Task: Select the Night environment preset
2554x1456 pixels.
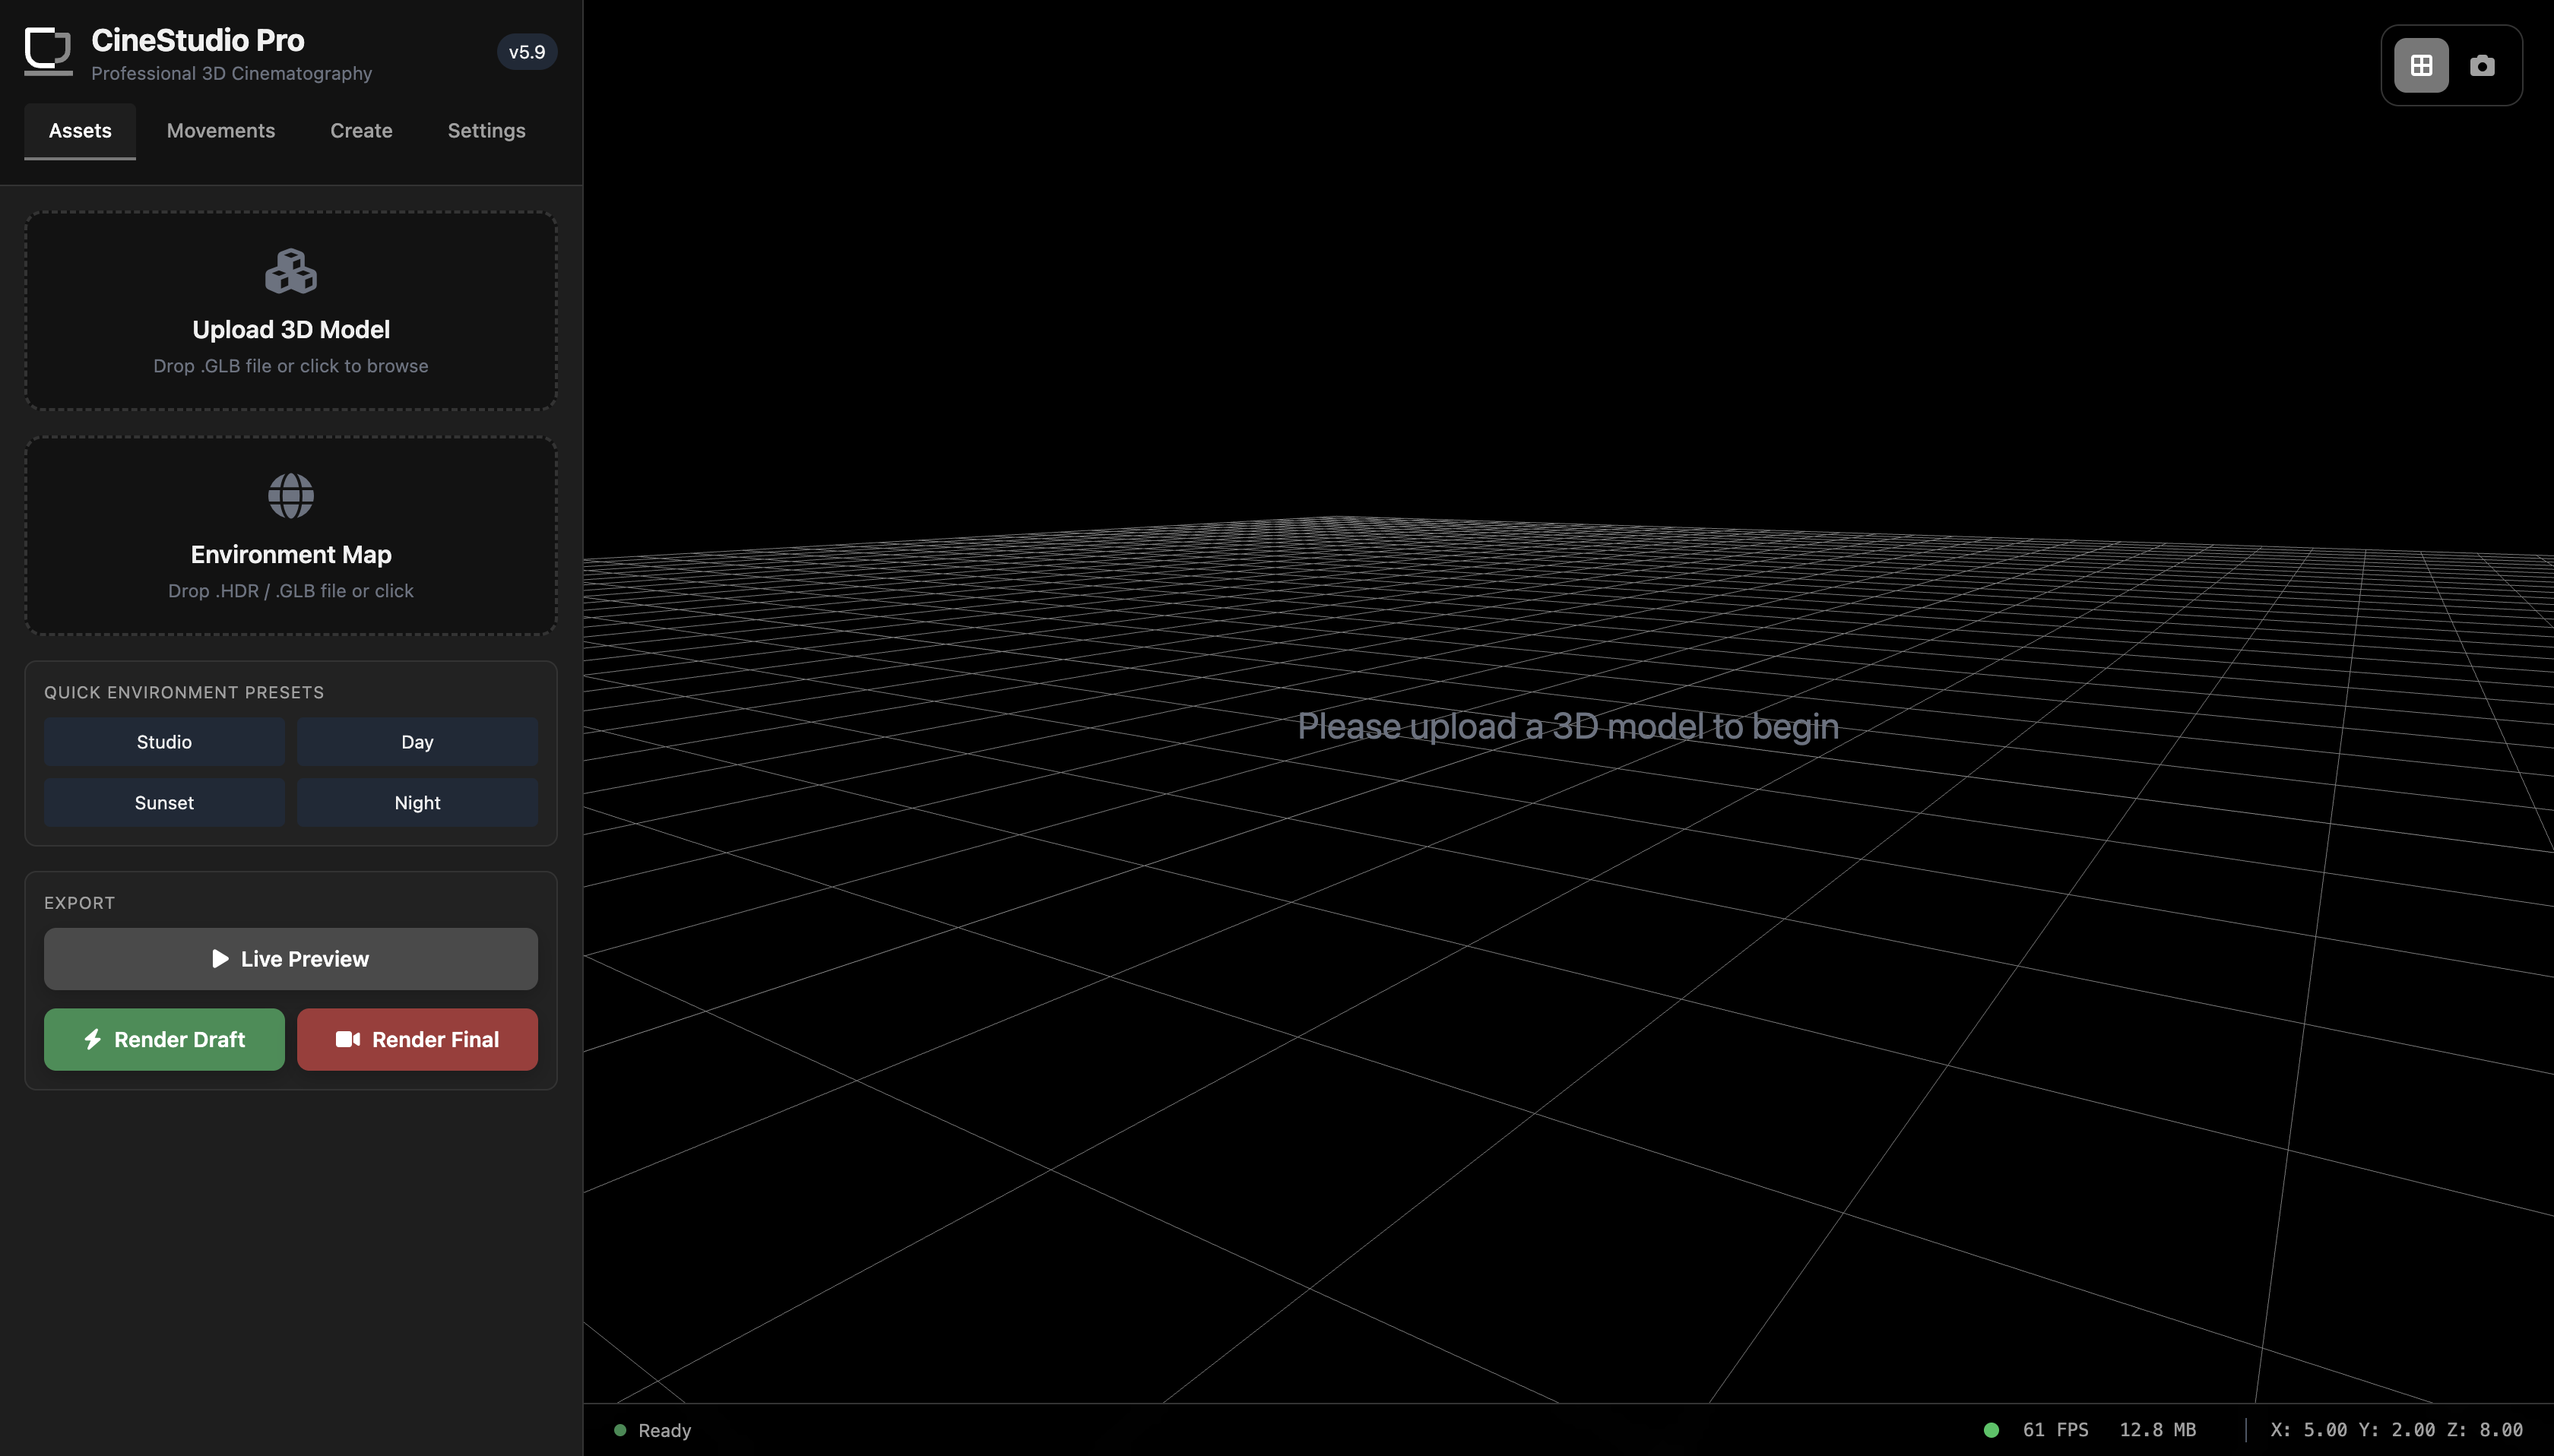Action: point(417,803)
